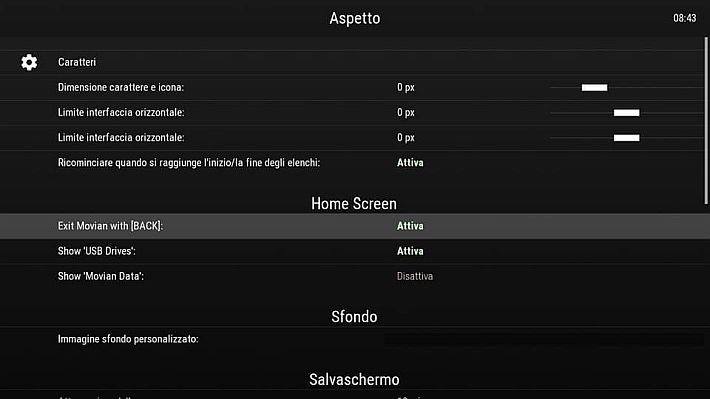The height and width of the screenshot is (399, 710).
Task: Select the Sfondo section header
Action: [354, 317]
